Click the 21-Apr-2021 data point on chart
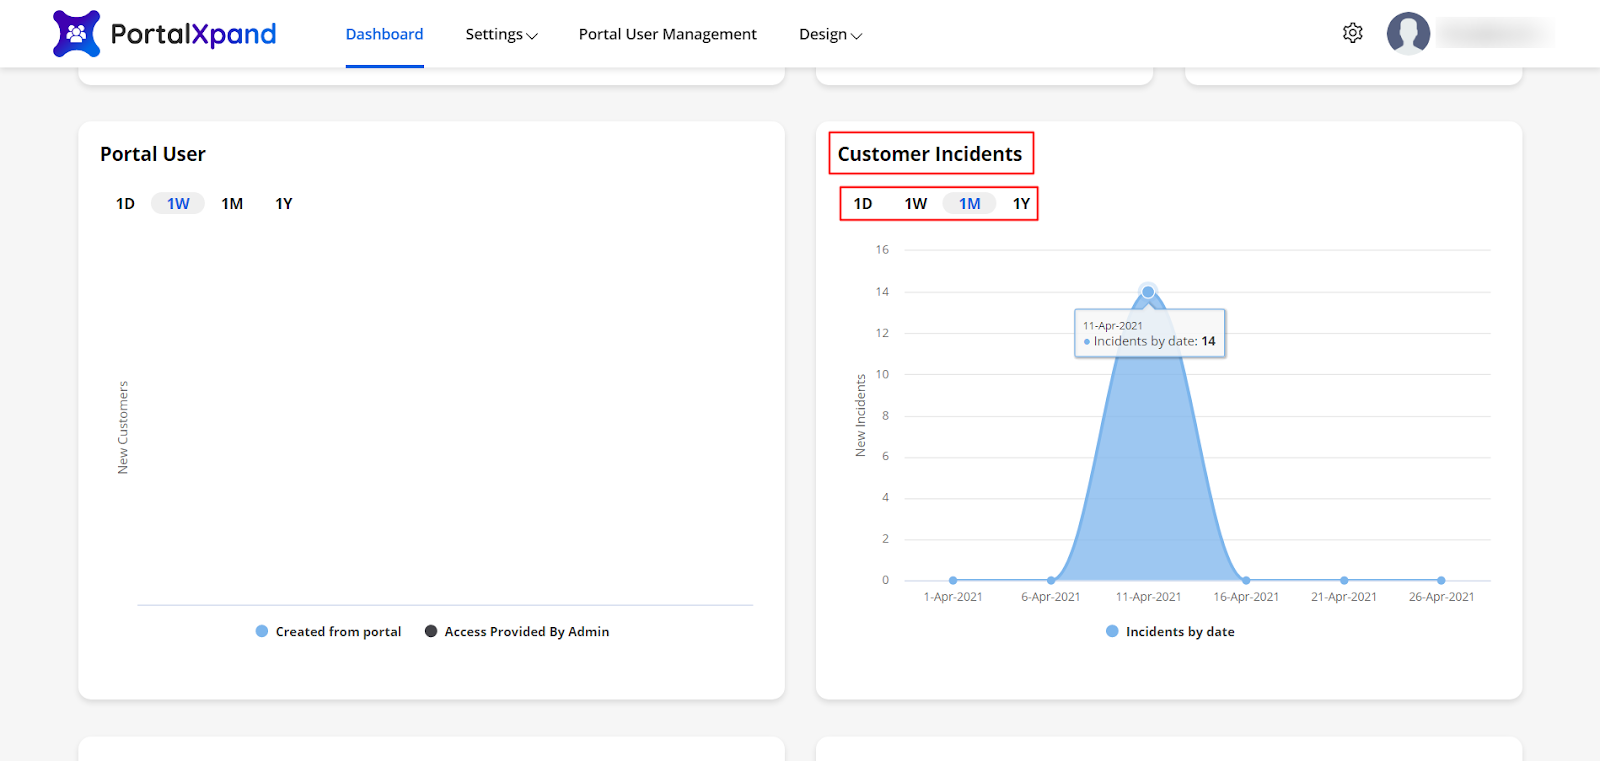Viewport: 1600px width, 761px height. [x=1344, y=580]
